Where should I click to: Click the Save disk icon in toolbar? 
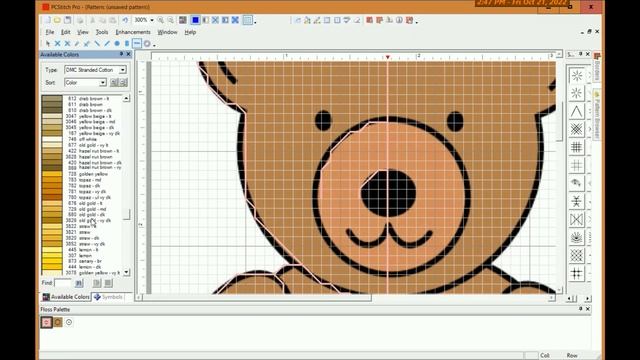[x=67, y=20]
